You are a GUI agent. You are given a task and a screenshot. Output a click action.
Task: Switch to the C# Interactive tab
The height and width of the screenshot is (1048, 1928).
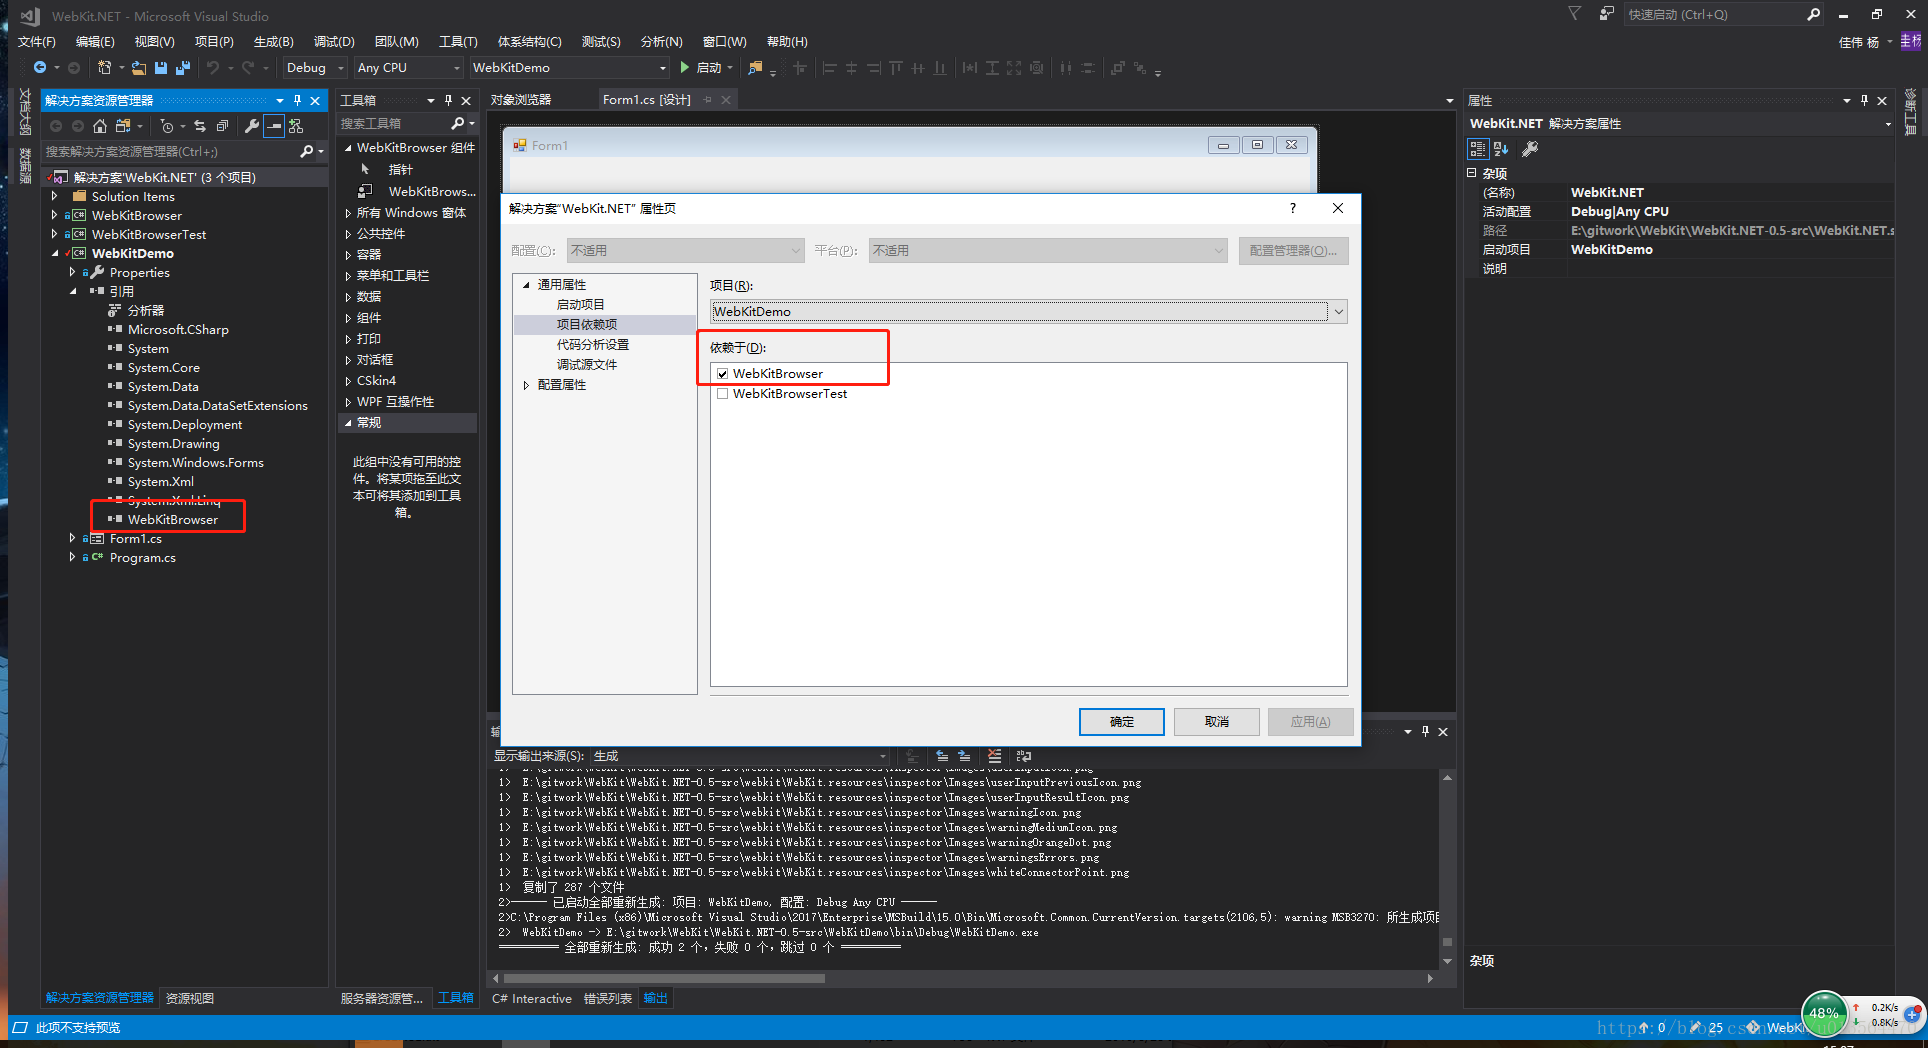coord(532,998)
